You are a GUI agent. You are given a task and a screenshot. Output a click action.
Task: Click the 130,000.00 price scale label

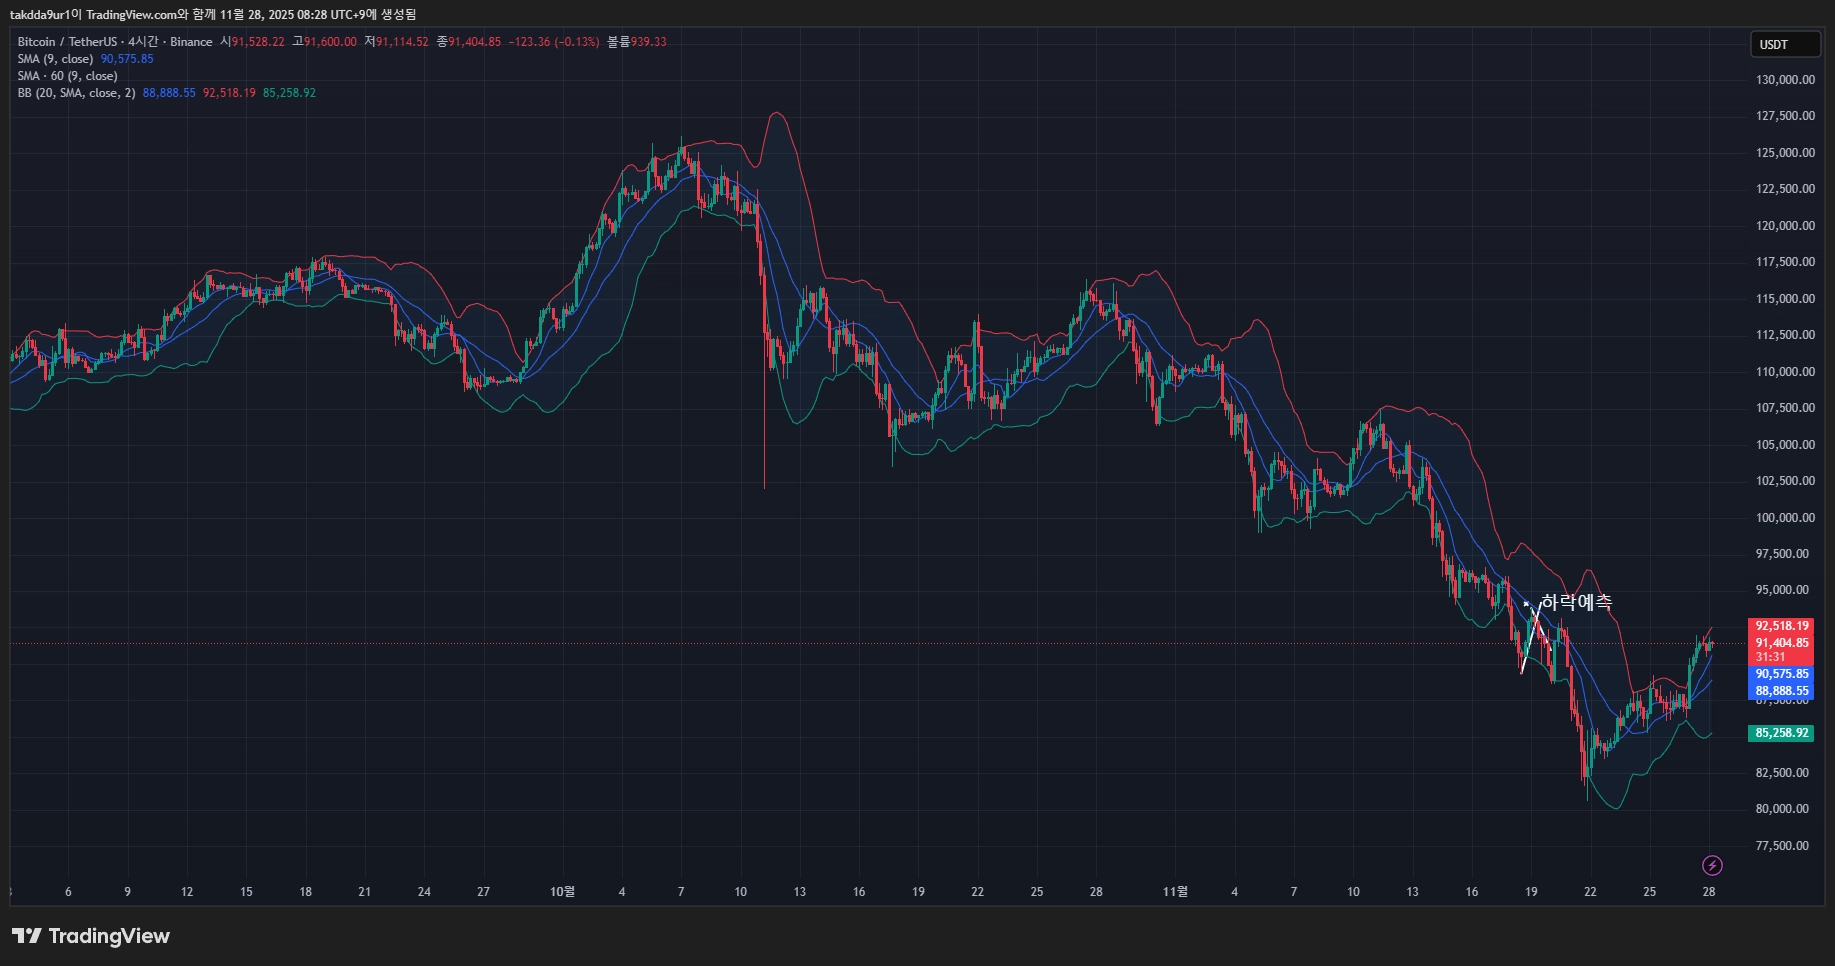(x=1785, y=80)
